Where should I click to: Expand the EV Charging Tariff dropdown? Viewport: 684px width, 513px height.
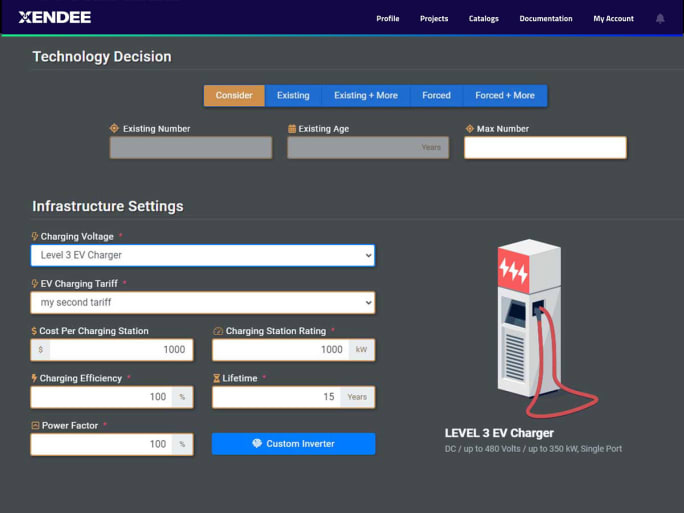point(203,302)
